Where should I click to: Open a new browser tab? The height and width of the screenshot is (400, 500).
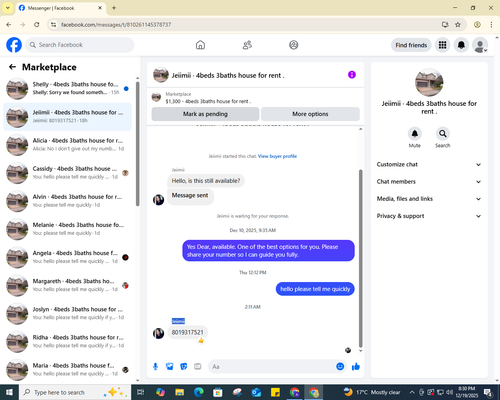point(114,8)
